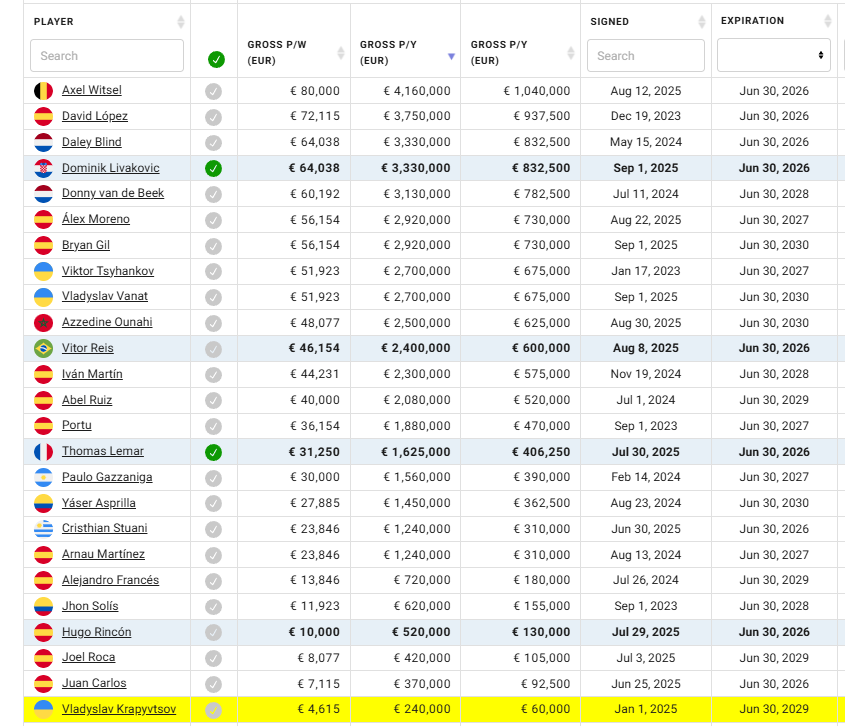
Task: Click the Argentina flag beside Paulo Gazzaniga
Action: point(43,478)
